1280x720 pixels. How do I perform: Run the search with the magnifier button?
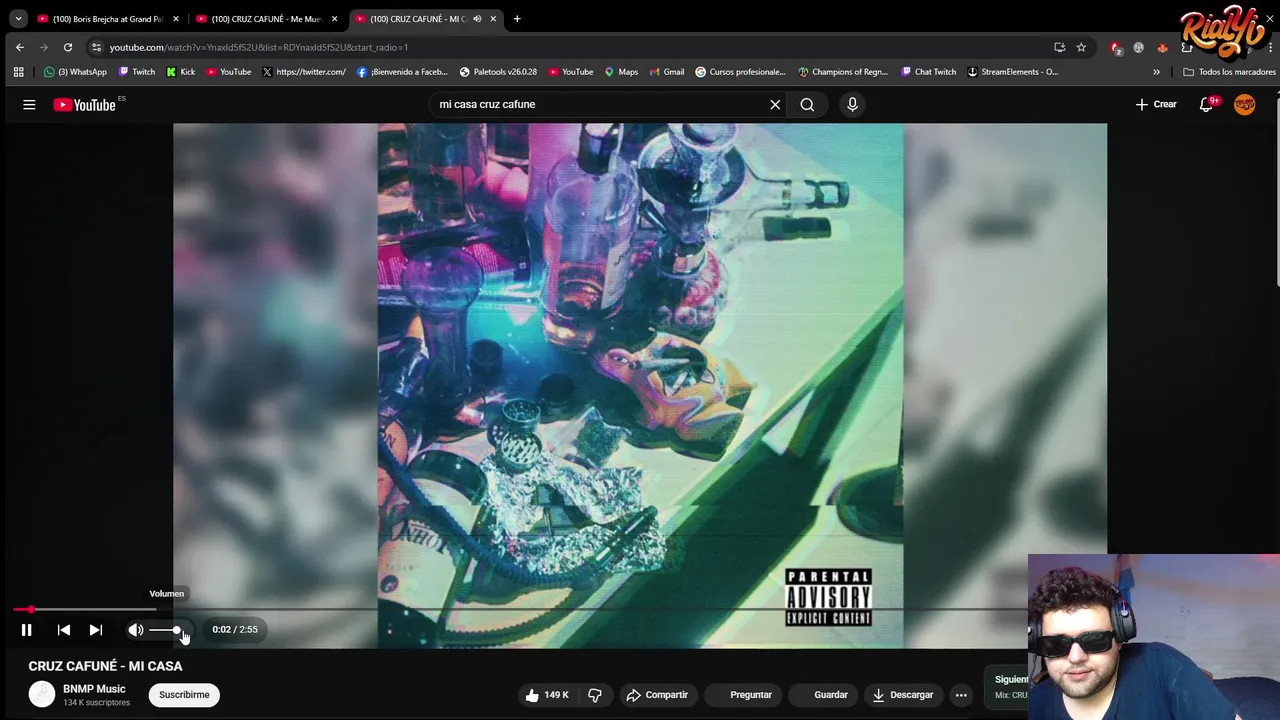tap(807, 104)
